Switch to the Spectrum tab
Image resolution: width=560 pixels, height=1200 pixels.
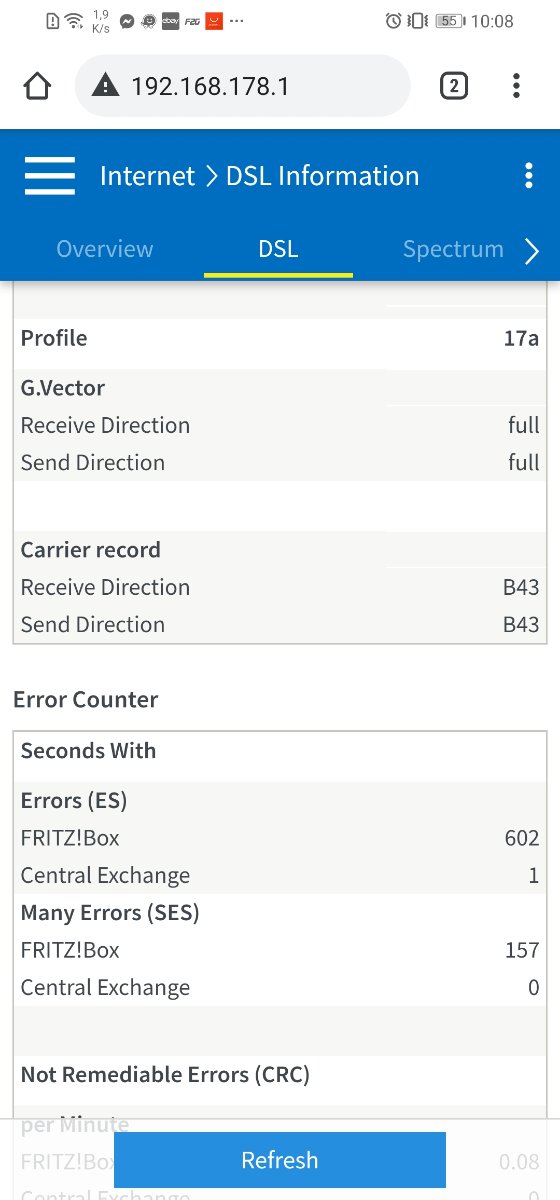(x=453, y=249)
